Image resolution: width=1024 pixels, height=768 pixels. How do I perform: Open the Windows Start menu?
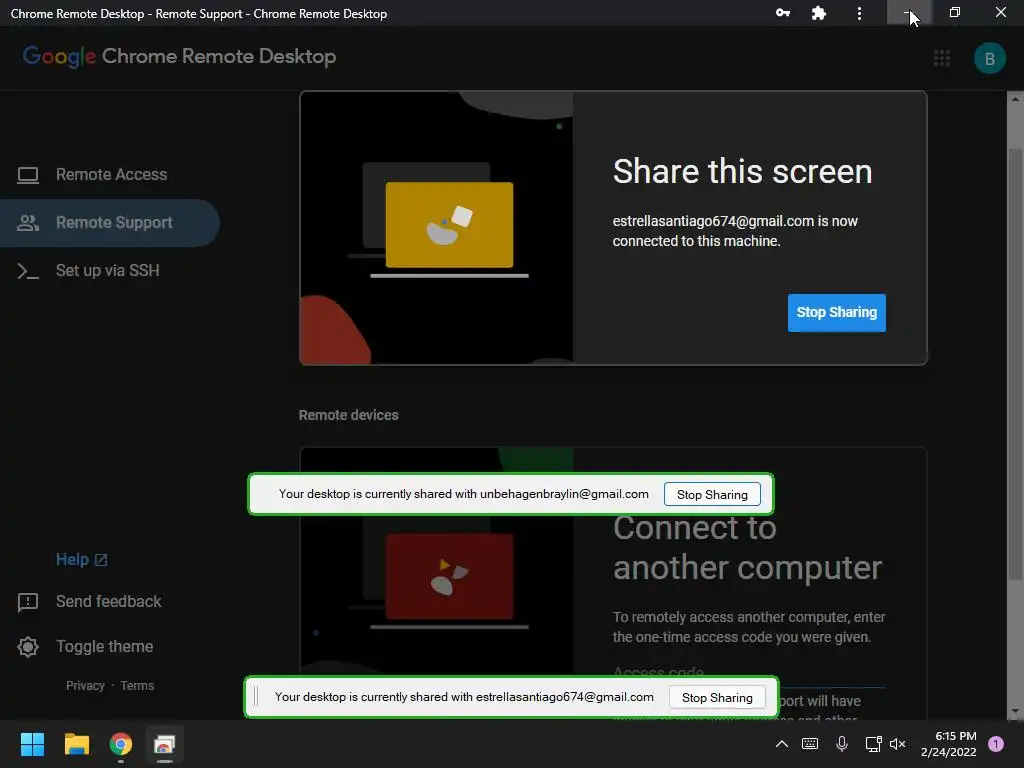(32, 744)
